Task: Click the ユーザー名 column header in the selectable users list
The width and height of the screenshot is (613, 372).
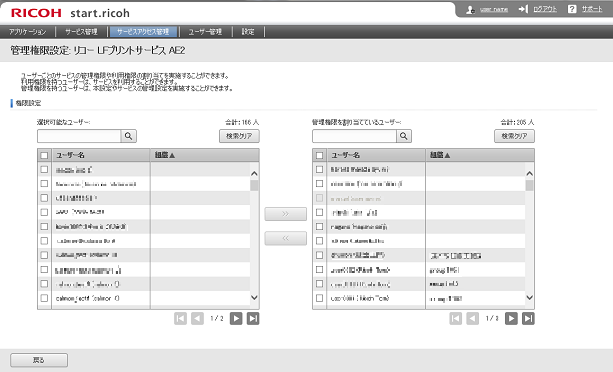Action: coord(101,155)
